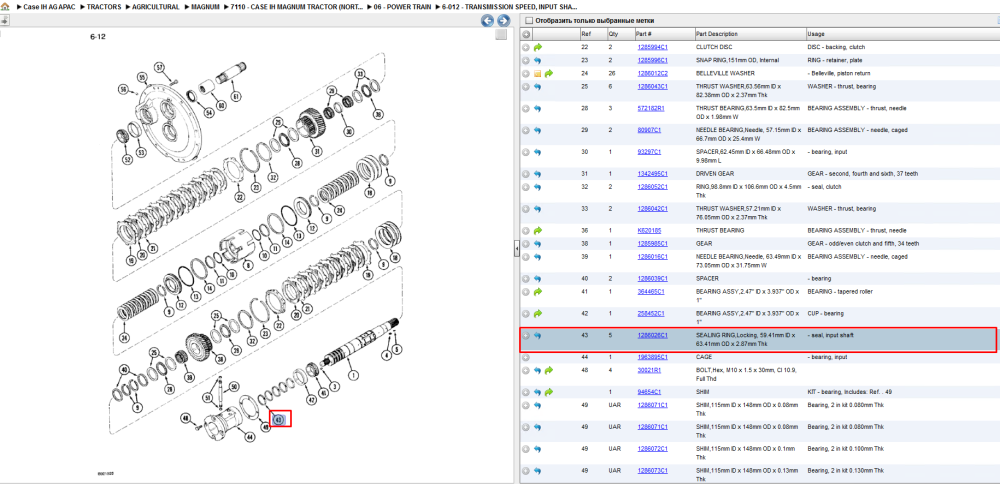Add CLUTCH DISC row via its plus icon
1000x484 pixels.
(x=526, y=47)
